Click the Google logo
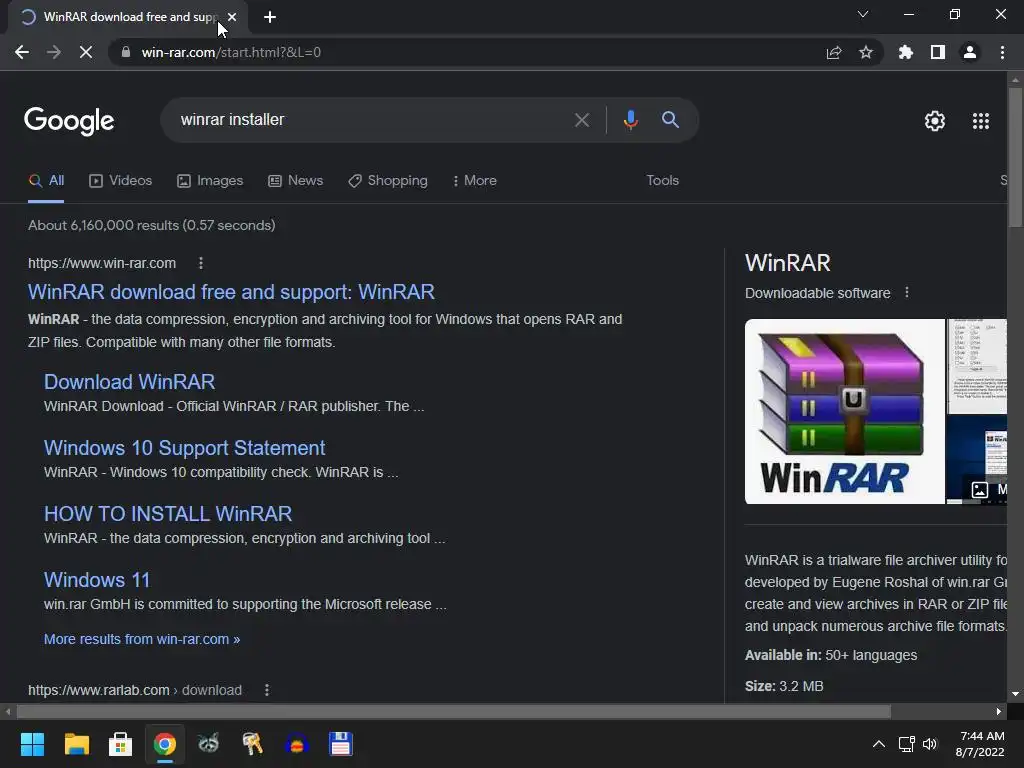The height and width of the screenshot is (768, 1024). tap(69, 121)
